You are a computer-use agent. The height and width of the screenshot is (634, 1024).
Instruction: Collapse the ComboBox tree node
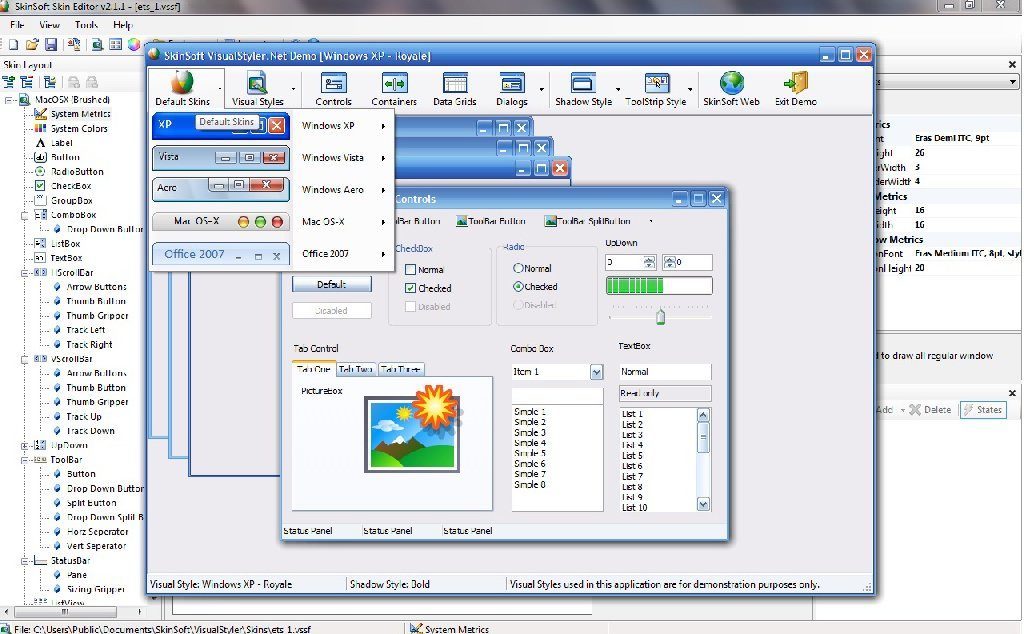point(25,215)
